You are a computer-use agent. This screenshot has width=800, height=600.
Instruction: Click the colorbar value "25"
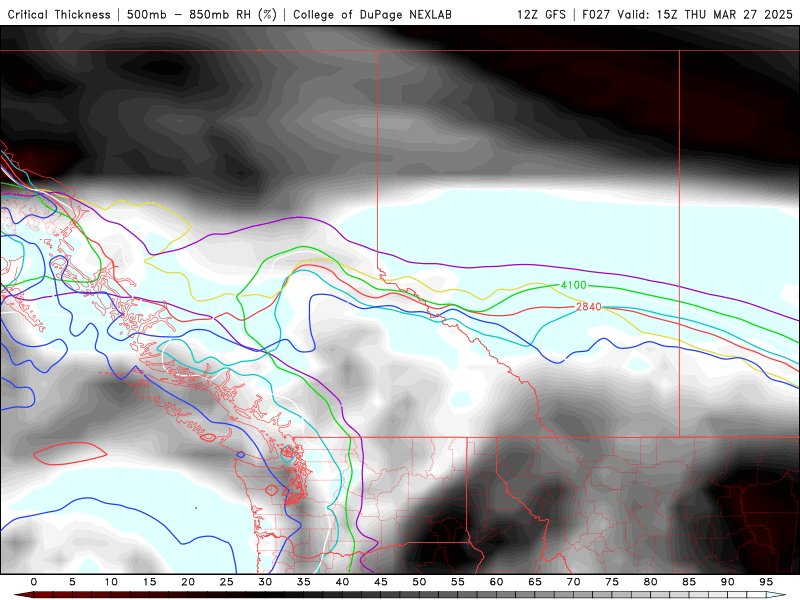click(x=227, y=582)
